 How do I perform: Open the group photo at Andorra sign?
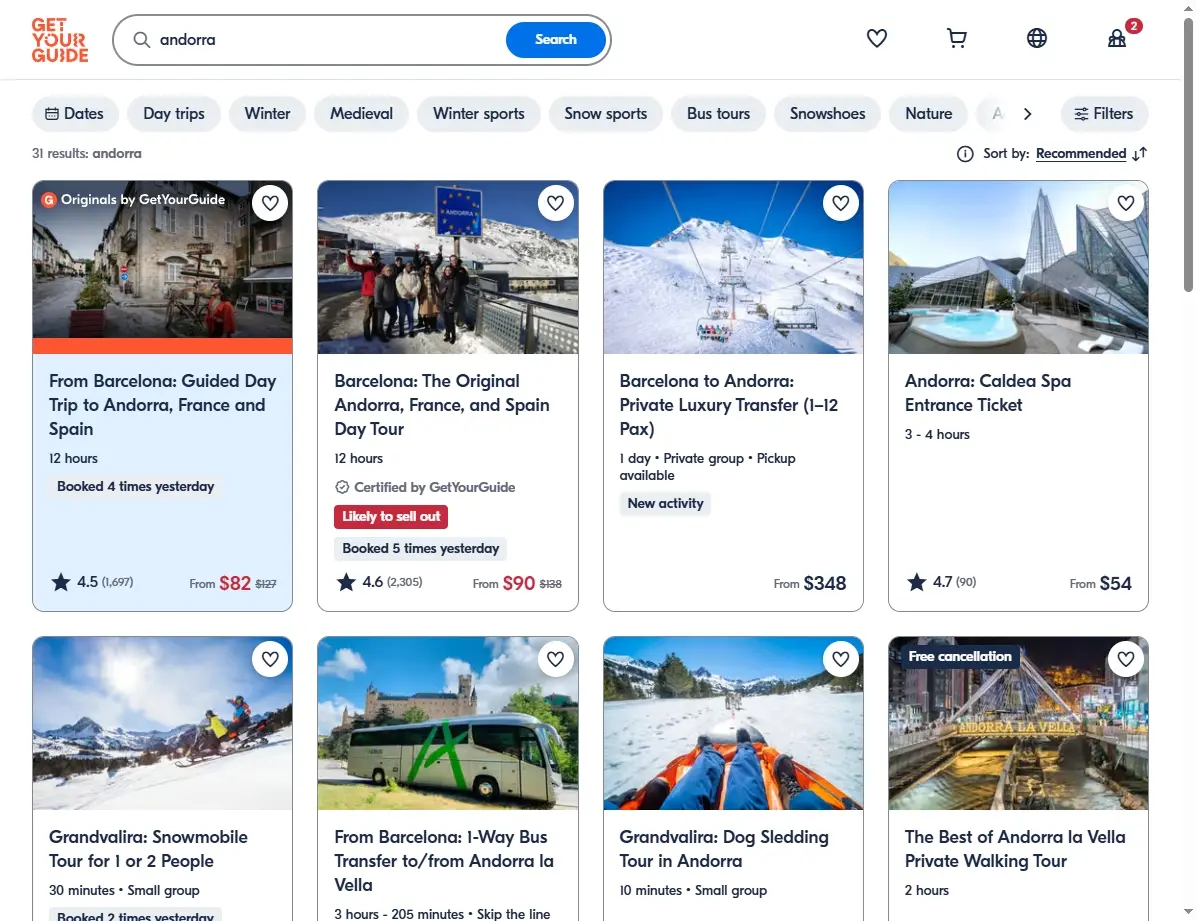(448, 267)
